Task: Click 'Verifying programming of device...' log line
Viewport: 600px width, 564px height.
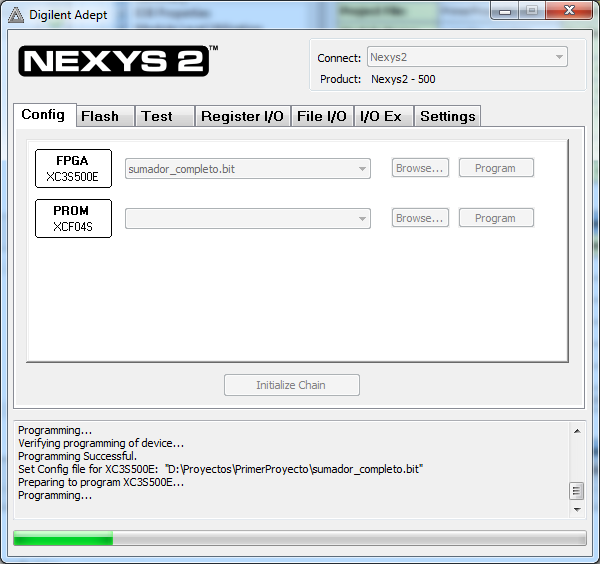Action: tap(101, 443)
